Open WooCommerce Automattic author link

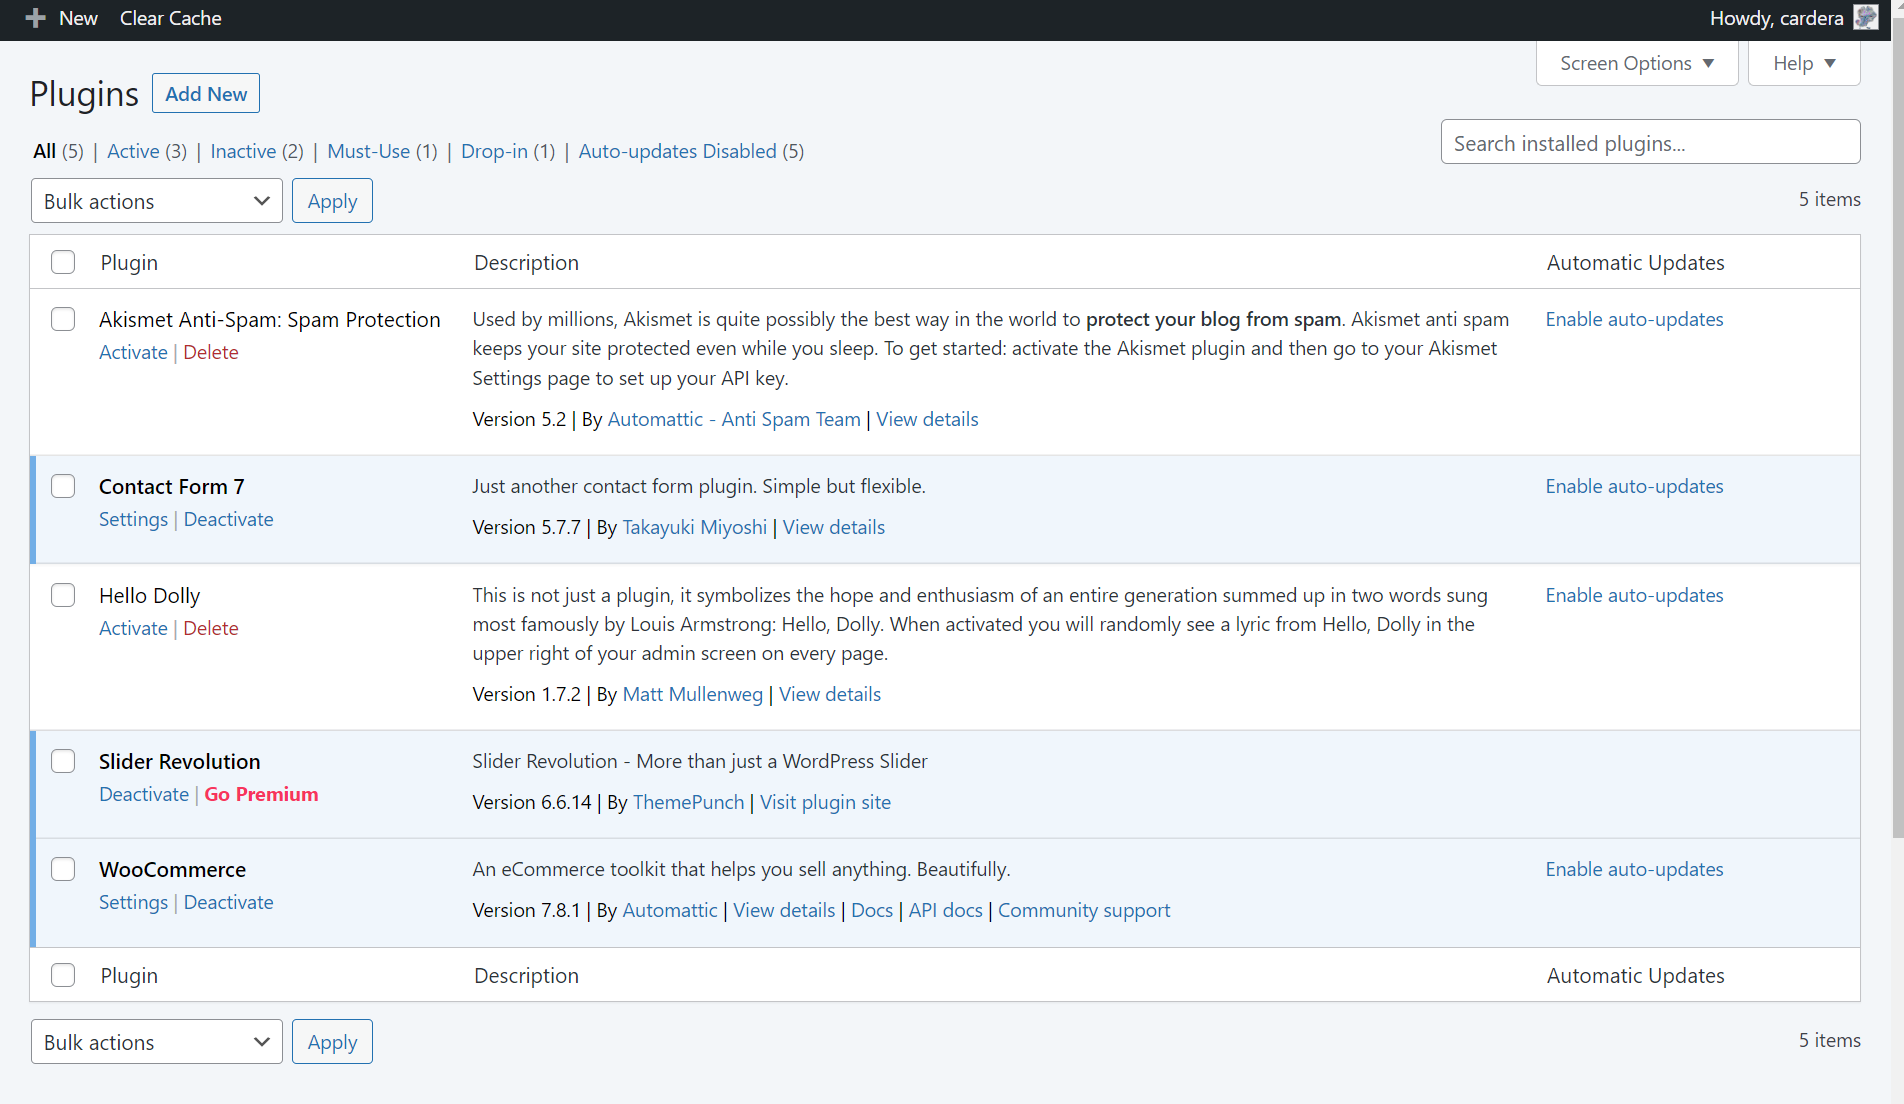(x=669, y=910)
